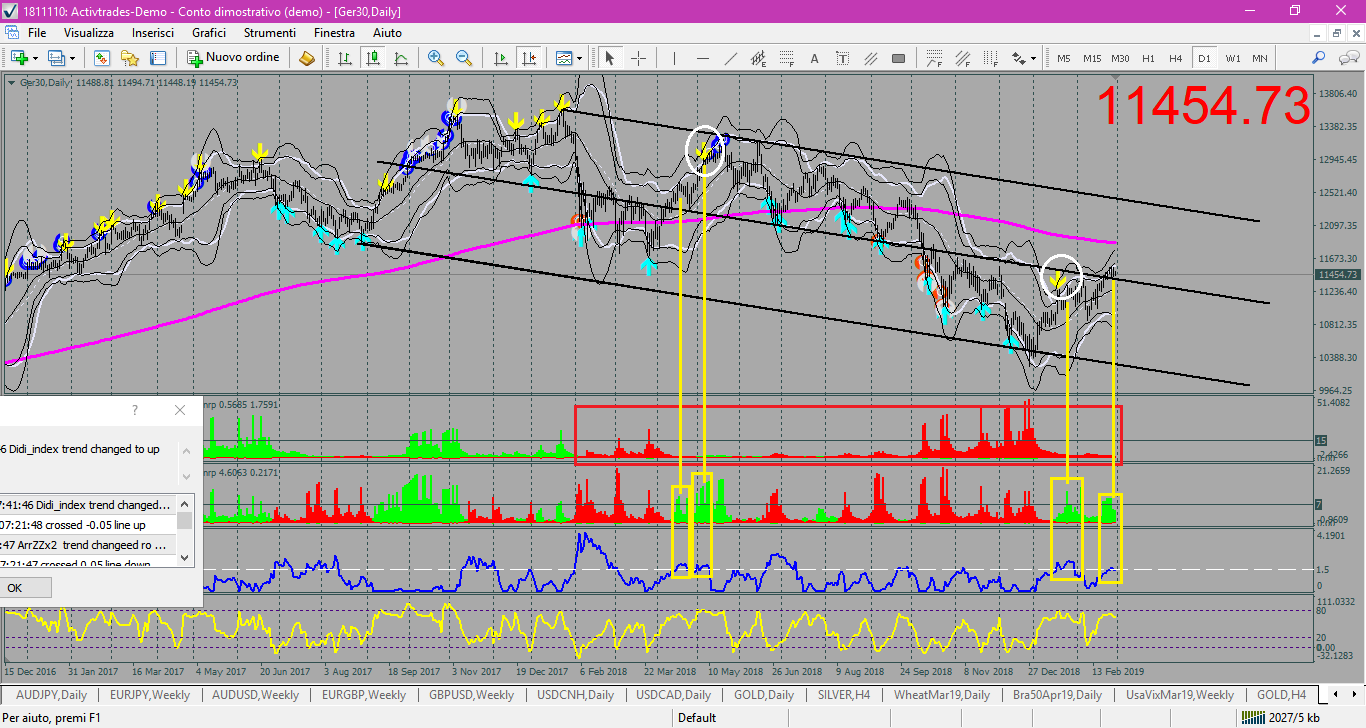Switch chart to candlestick mode
The image size is (1366, 728).
coord(373,58)
